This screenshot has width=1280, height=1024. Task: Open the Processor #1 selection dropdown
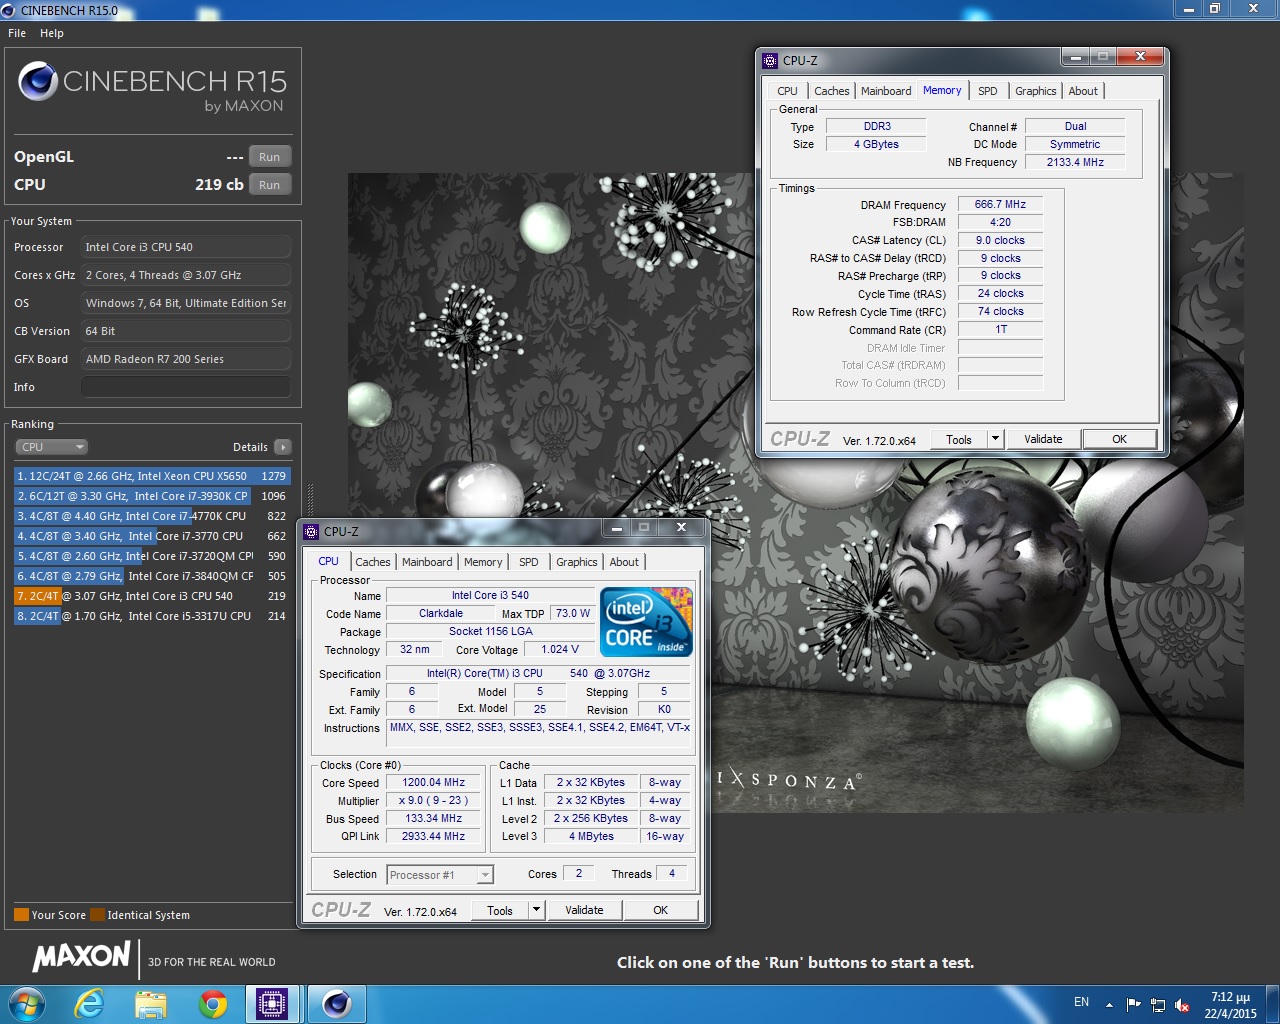(x=440, y=875)
